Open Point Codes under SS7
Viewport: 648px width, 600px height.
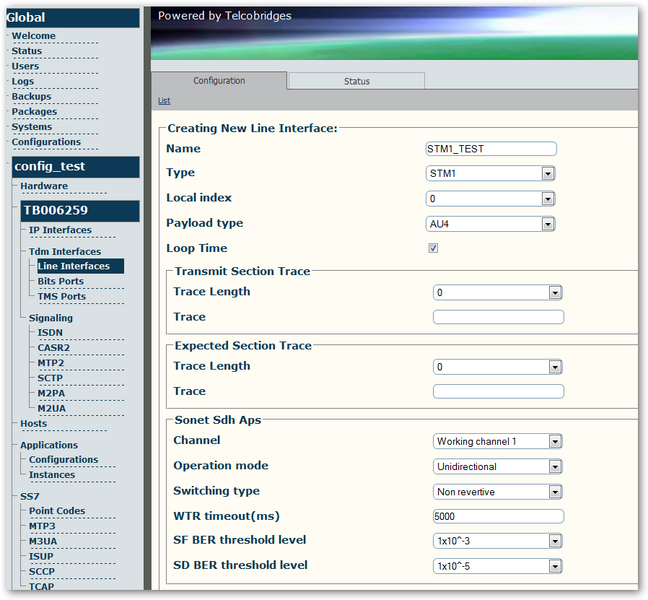(57, 511)
